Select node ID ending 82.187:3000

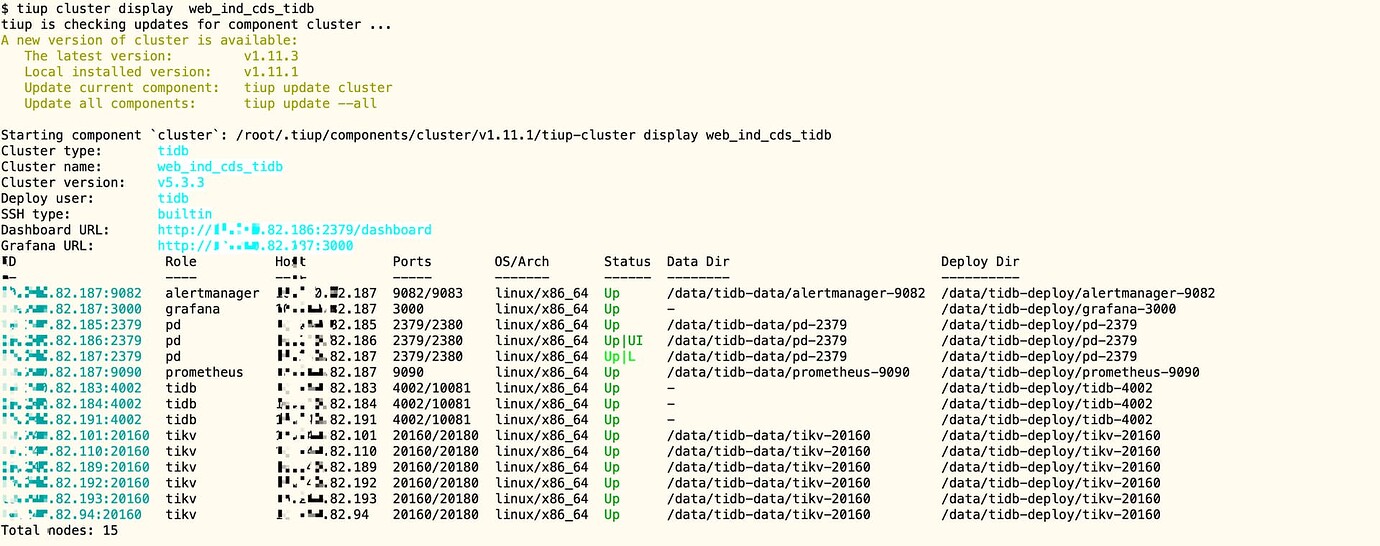[72, 310]
